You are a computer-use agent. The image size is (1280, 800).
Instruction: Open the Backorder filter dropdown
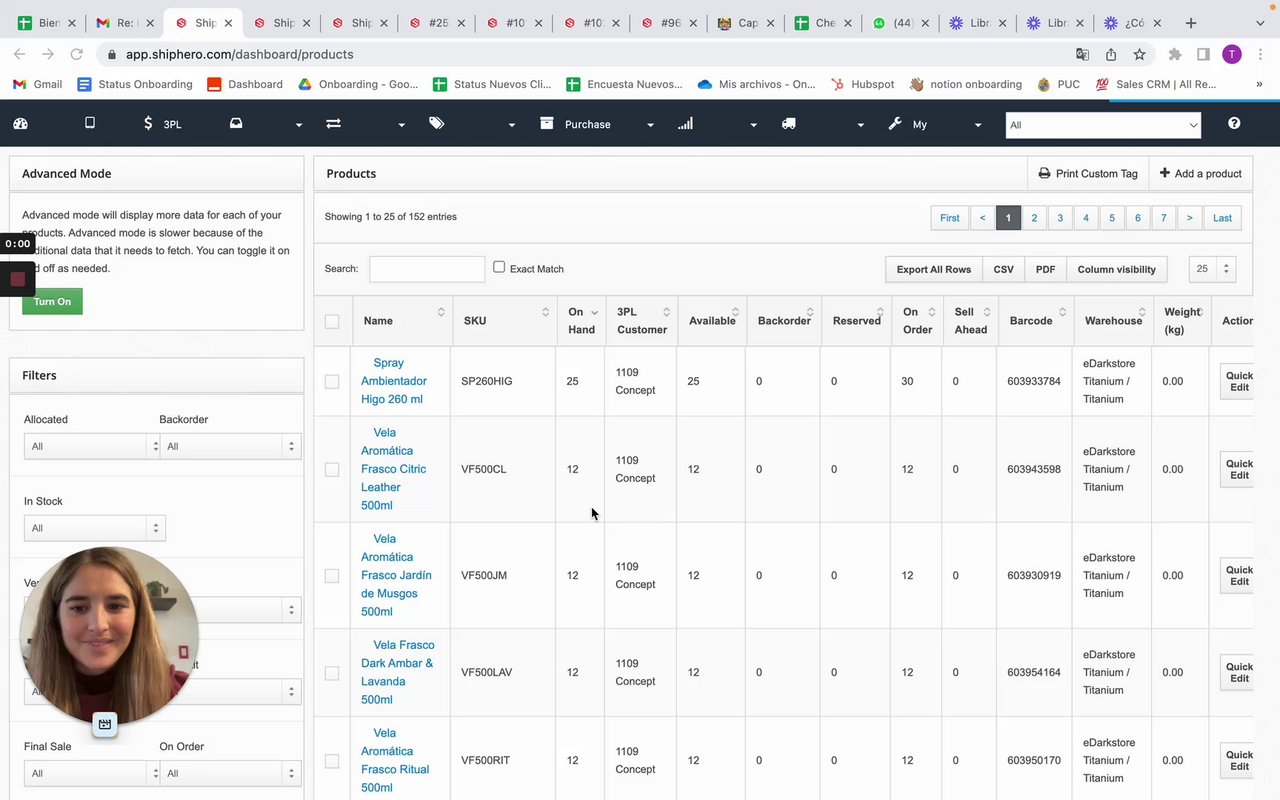click(x=229, y=446)
